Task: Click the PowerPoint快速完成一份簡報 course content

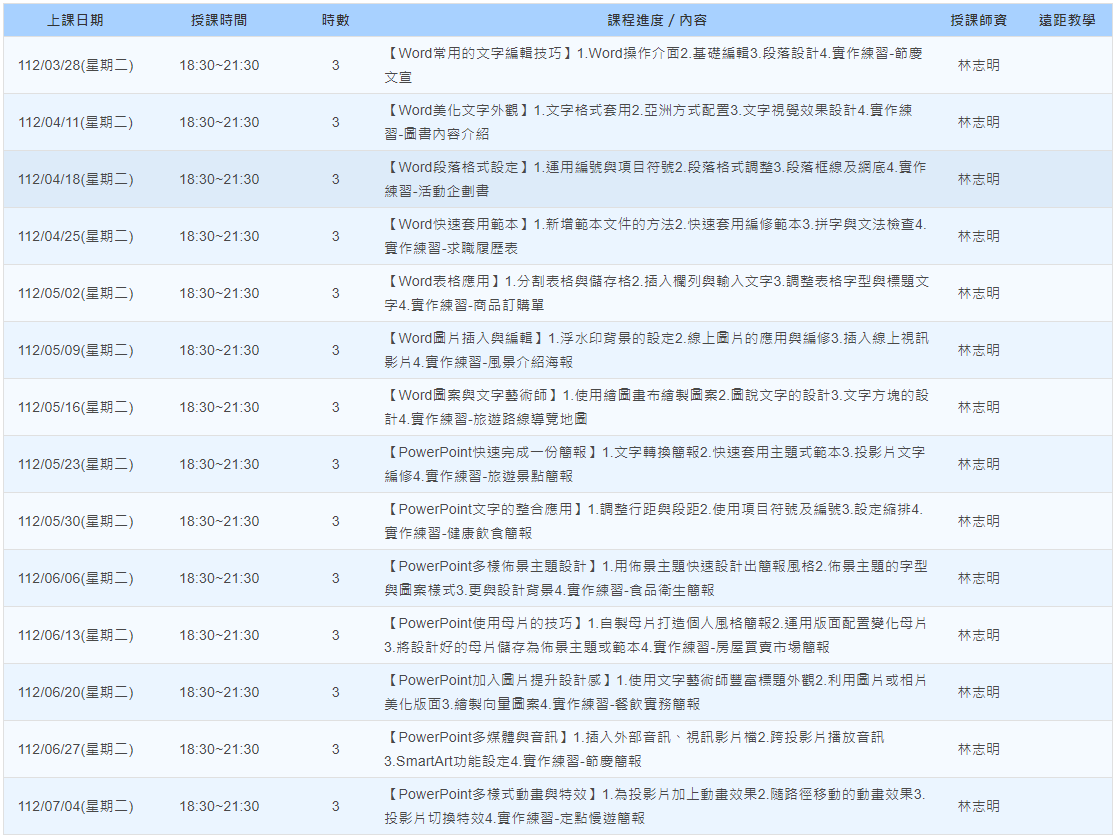Action: point(655,464)
